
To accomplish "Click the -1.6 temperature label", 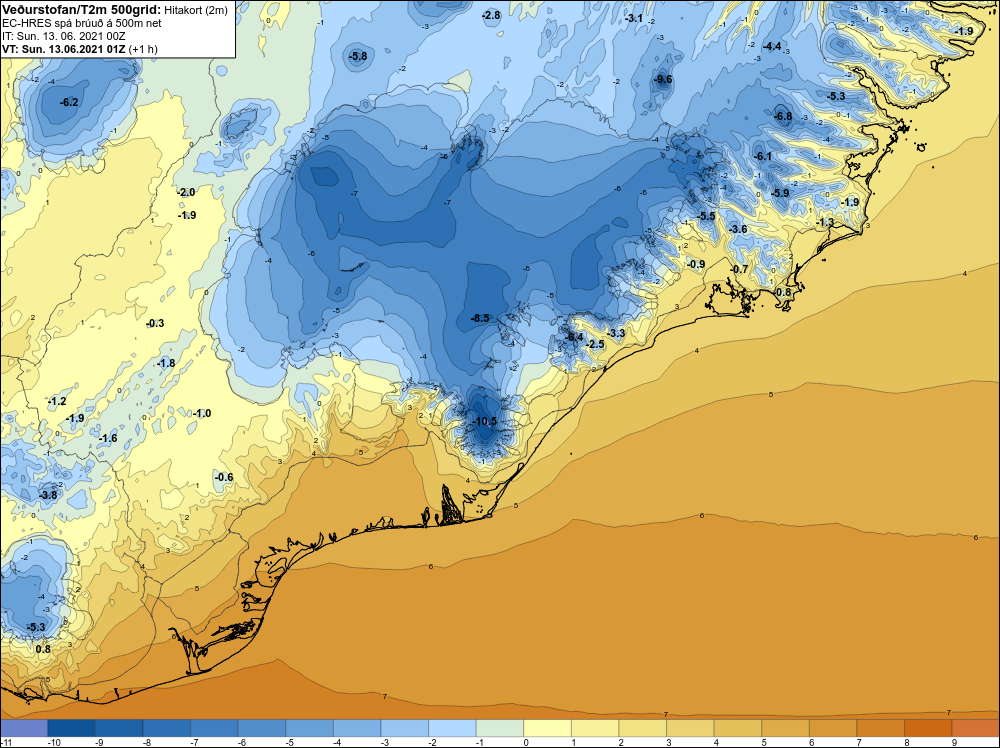I will pos(108,438).
